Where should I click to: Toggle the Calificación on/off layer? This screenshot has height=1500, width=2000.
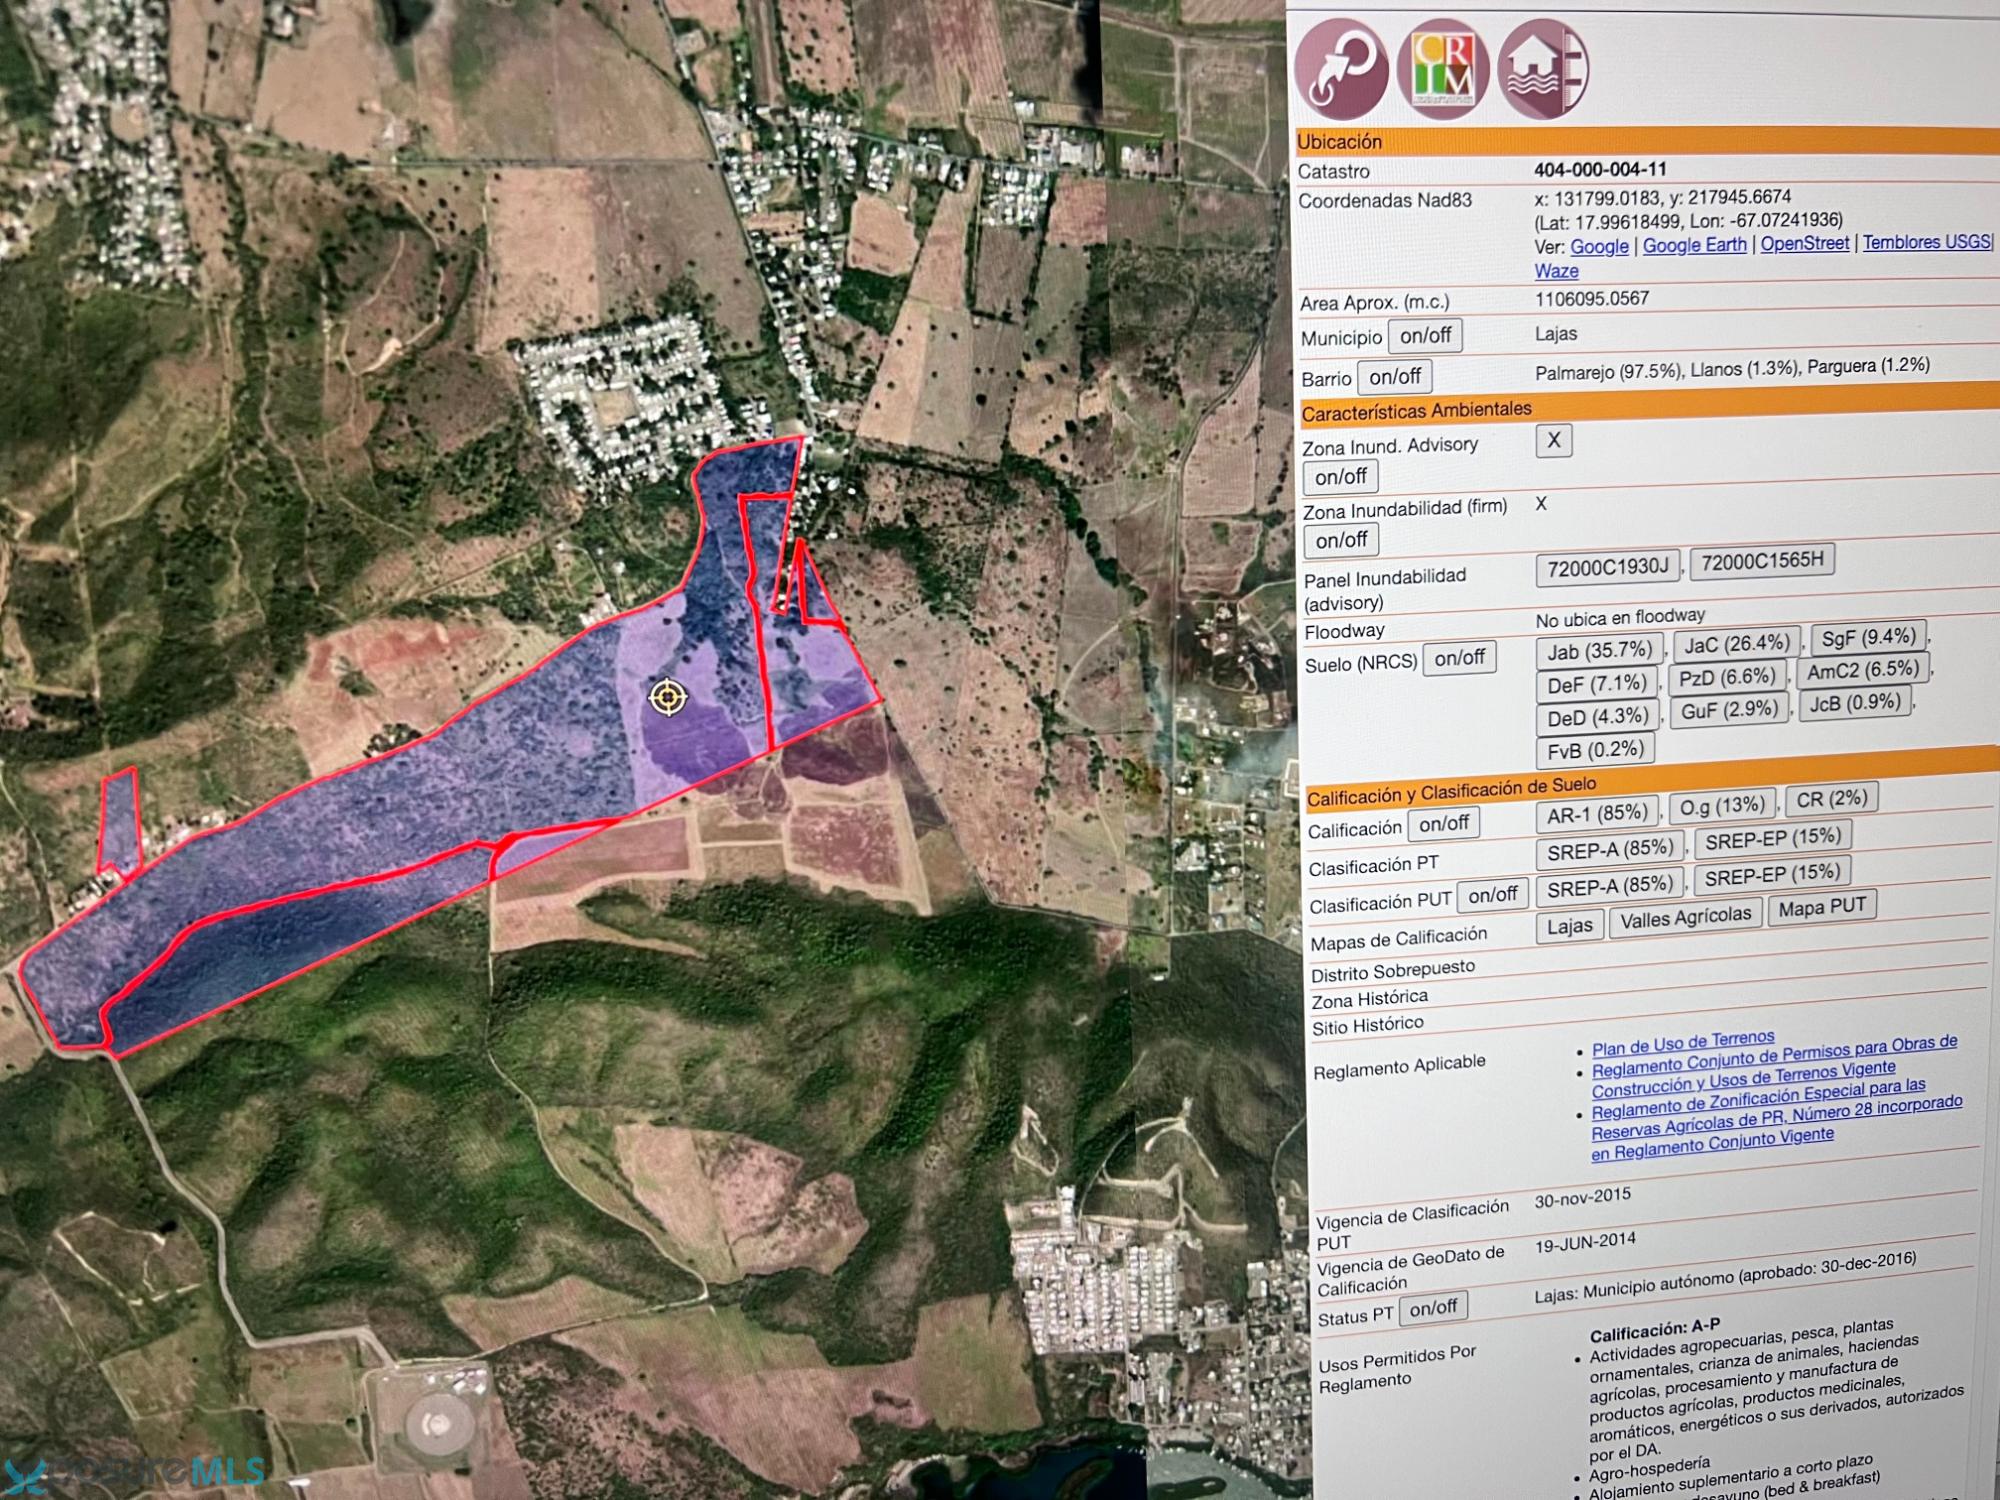[x=1443, y=824]
